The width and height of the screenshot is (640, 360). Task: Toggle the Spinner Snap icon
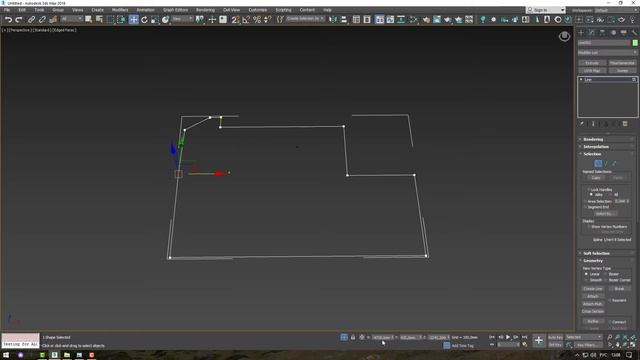point(267,20)
